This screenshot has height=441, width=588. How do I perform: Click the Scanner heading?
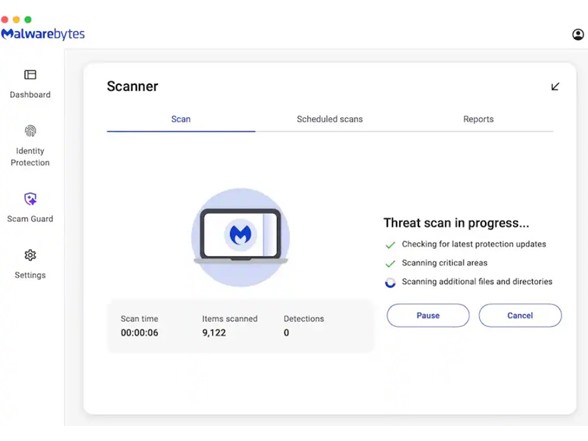click(132, 86)
